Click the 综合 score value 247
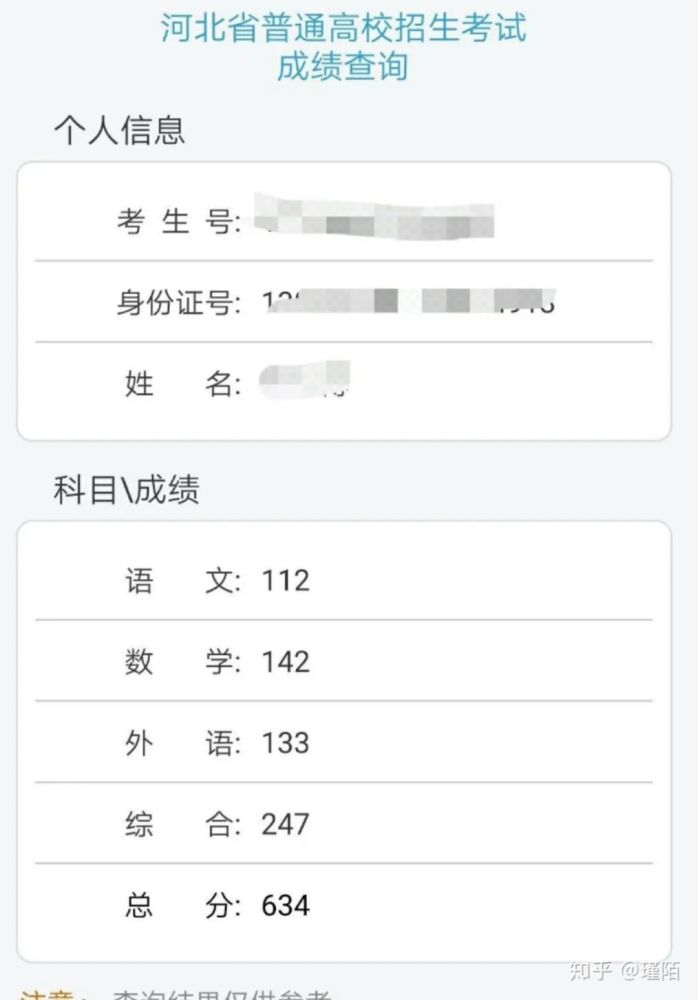Image resolution: width=698 pixels, height=1000 pixels. pyautogui.click(x=285, y=825)
